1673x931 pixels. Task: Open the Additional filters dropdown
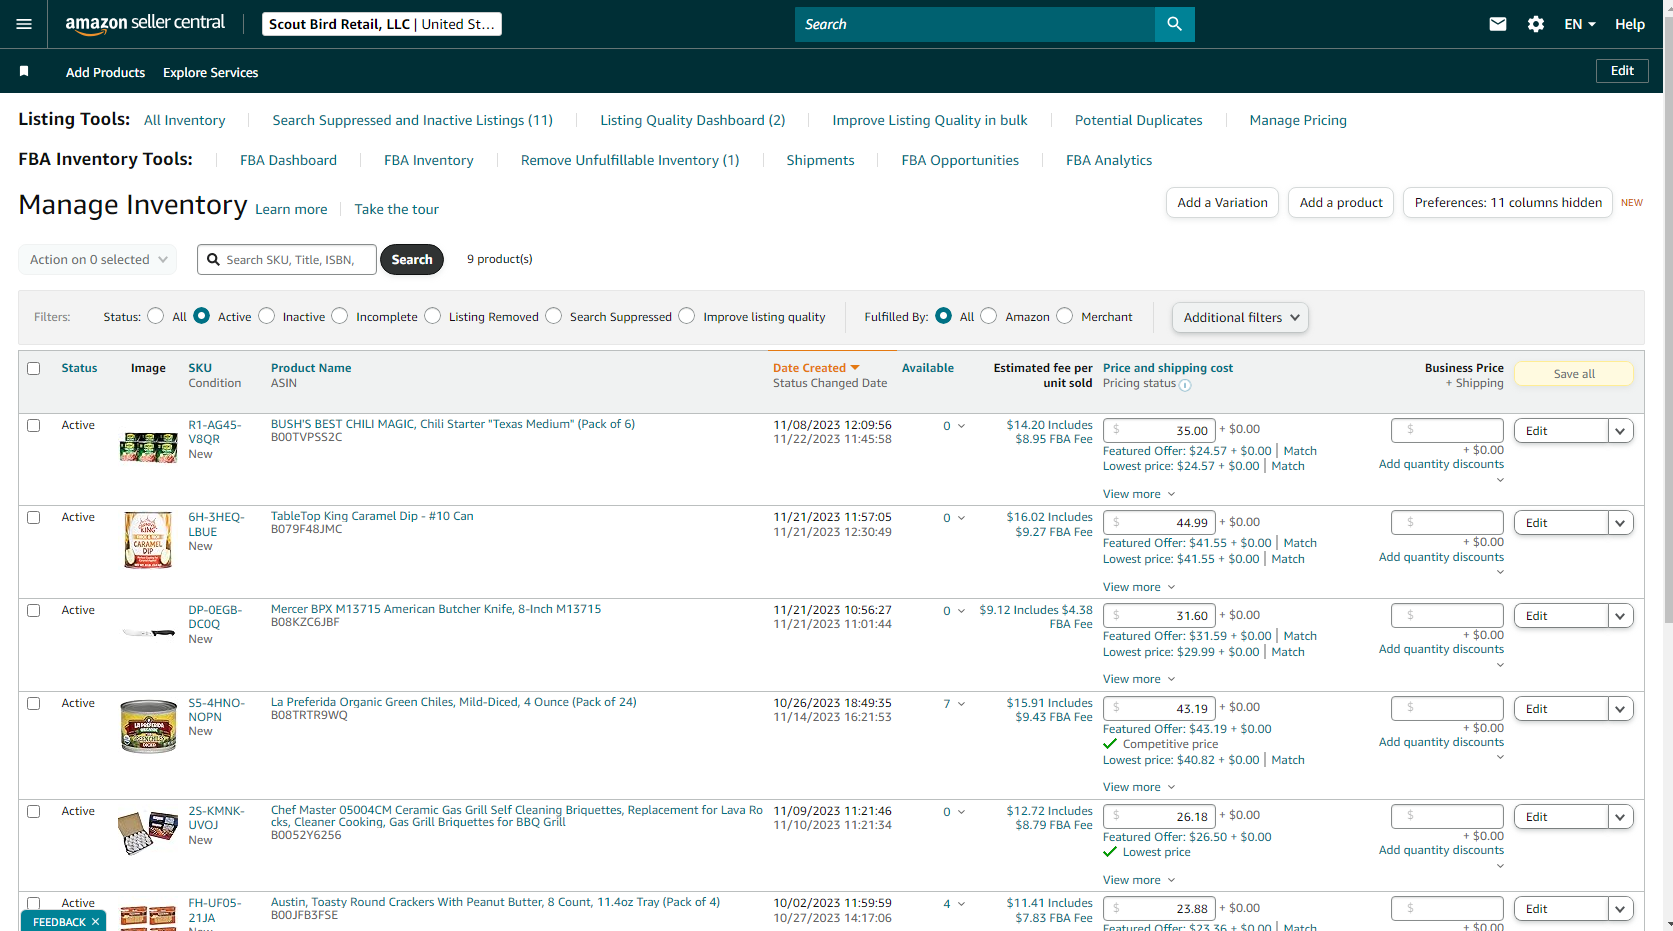coord(1240,317)
